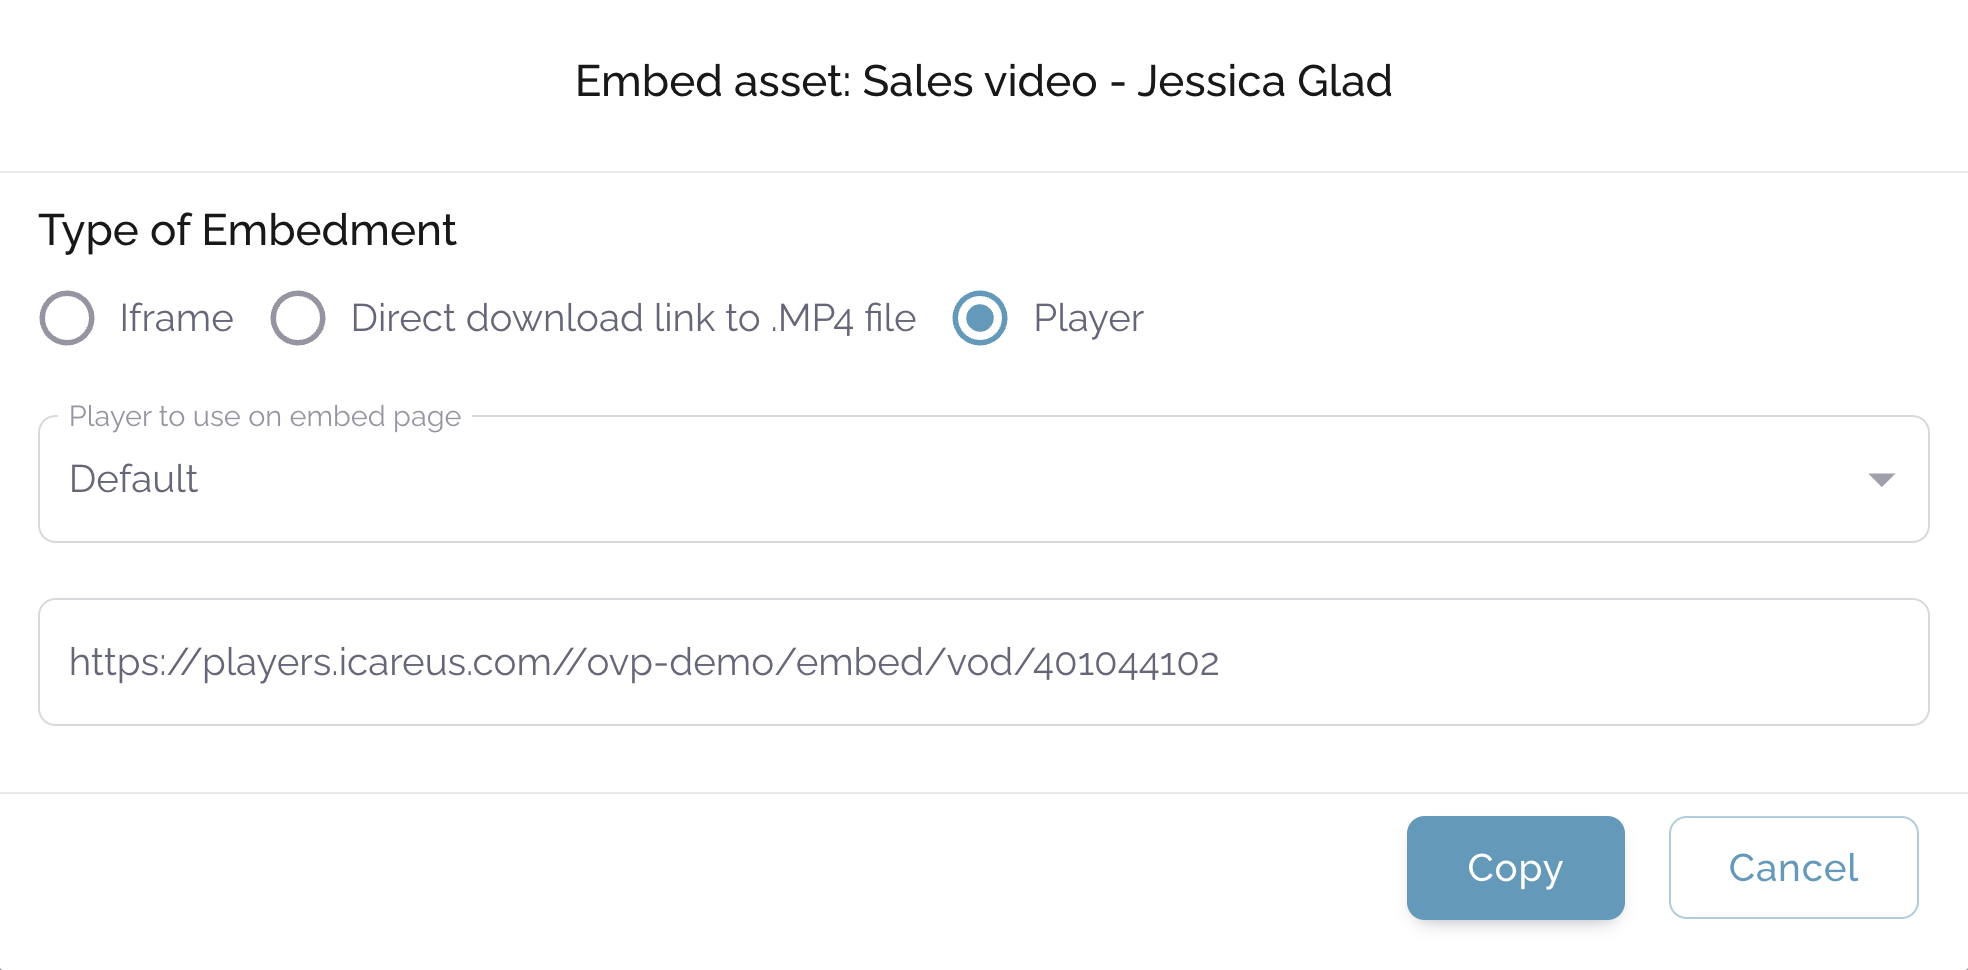Click the 'Jessica Glad' name in the title

(x=1264, y=81)
